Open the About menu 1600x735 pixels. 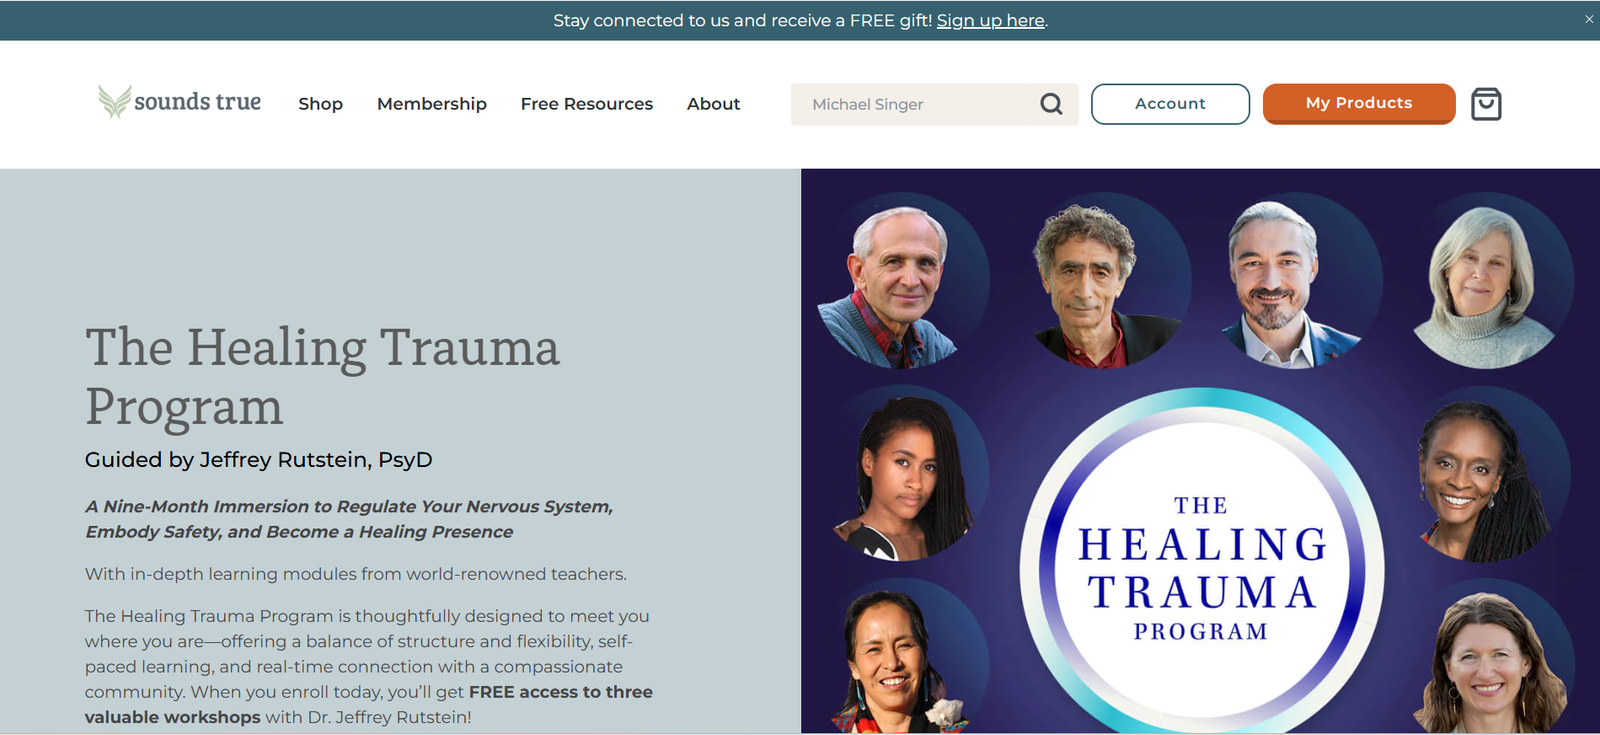[x=713, y=104]
